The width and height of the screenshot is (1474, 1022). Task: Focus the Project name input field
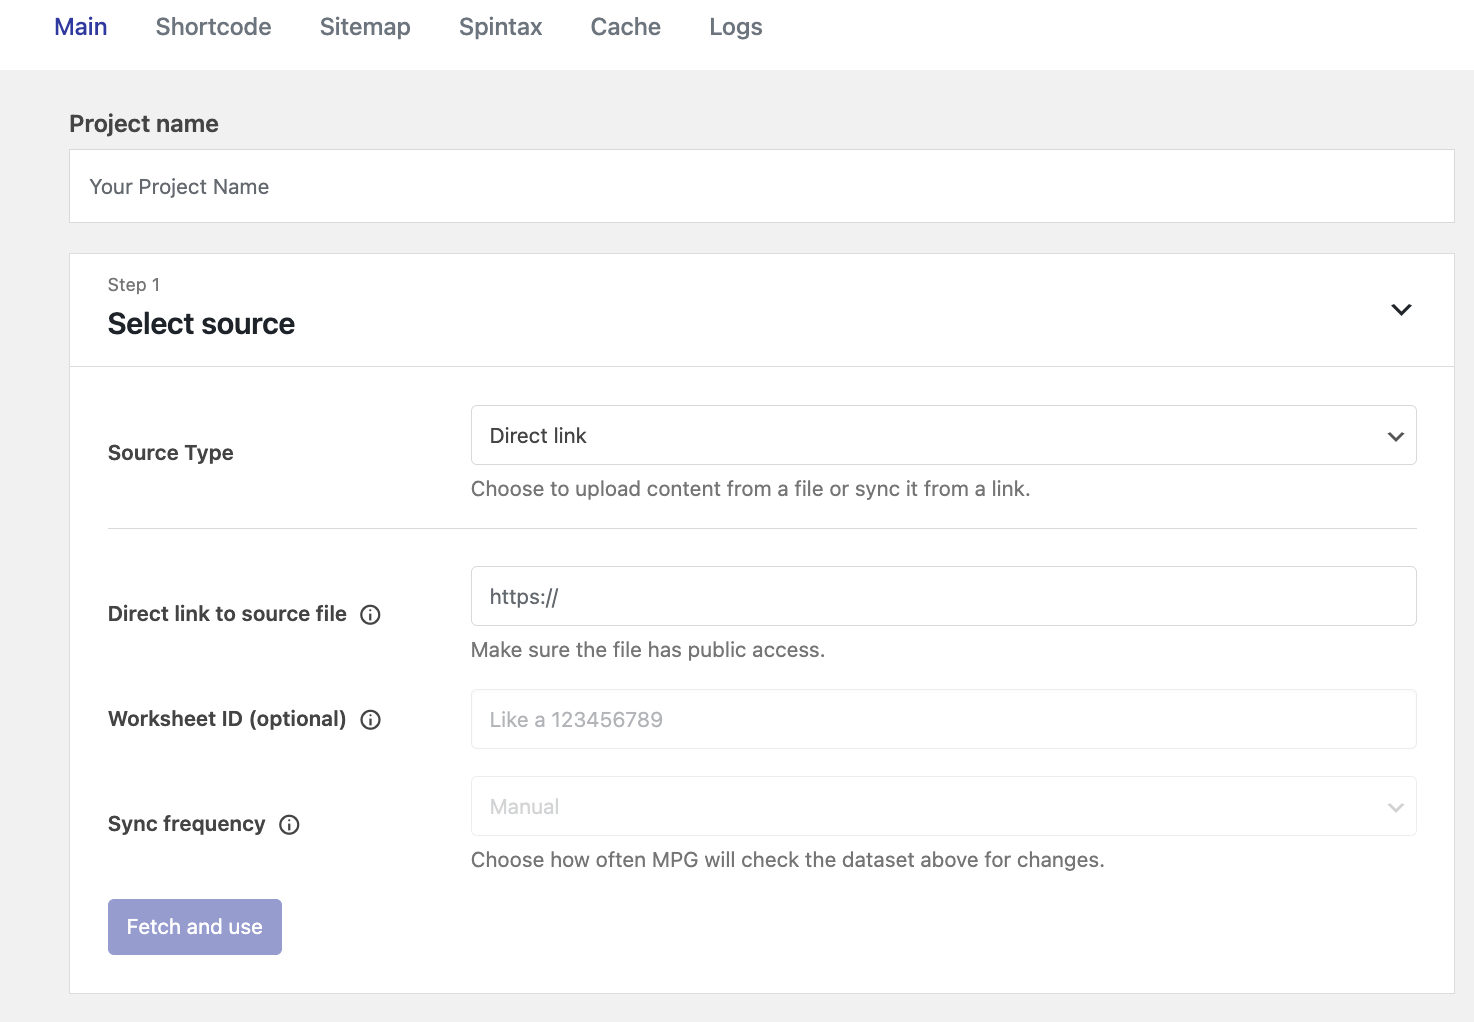coord(761,186)
